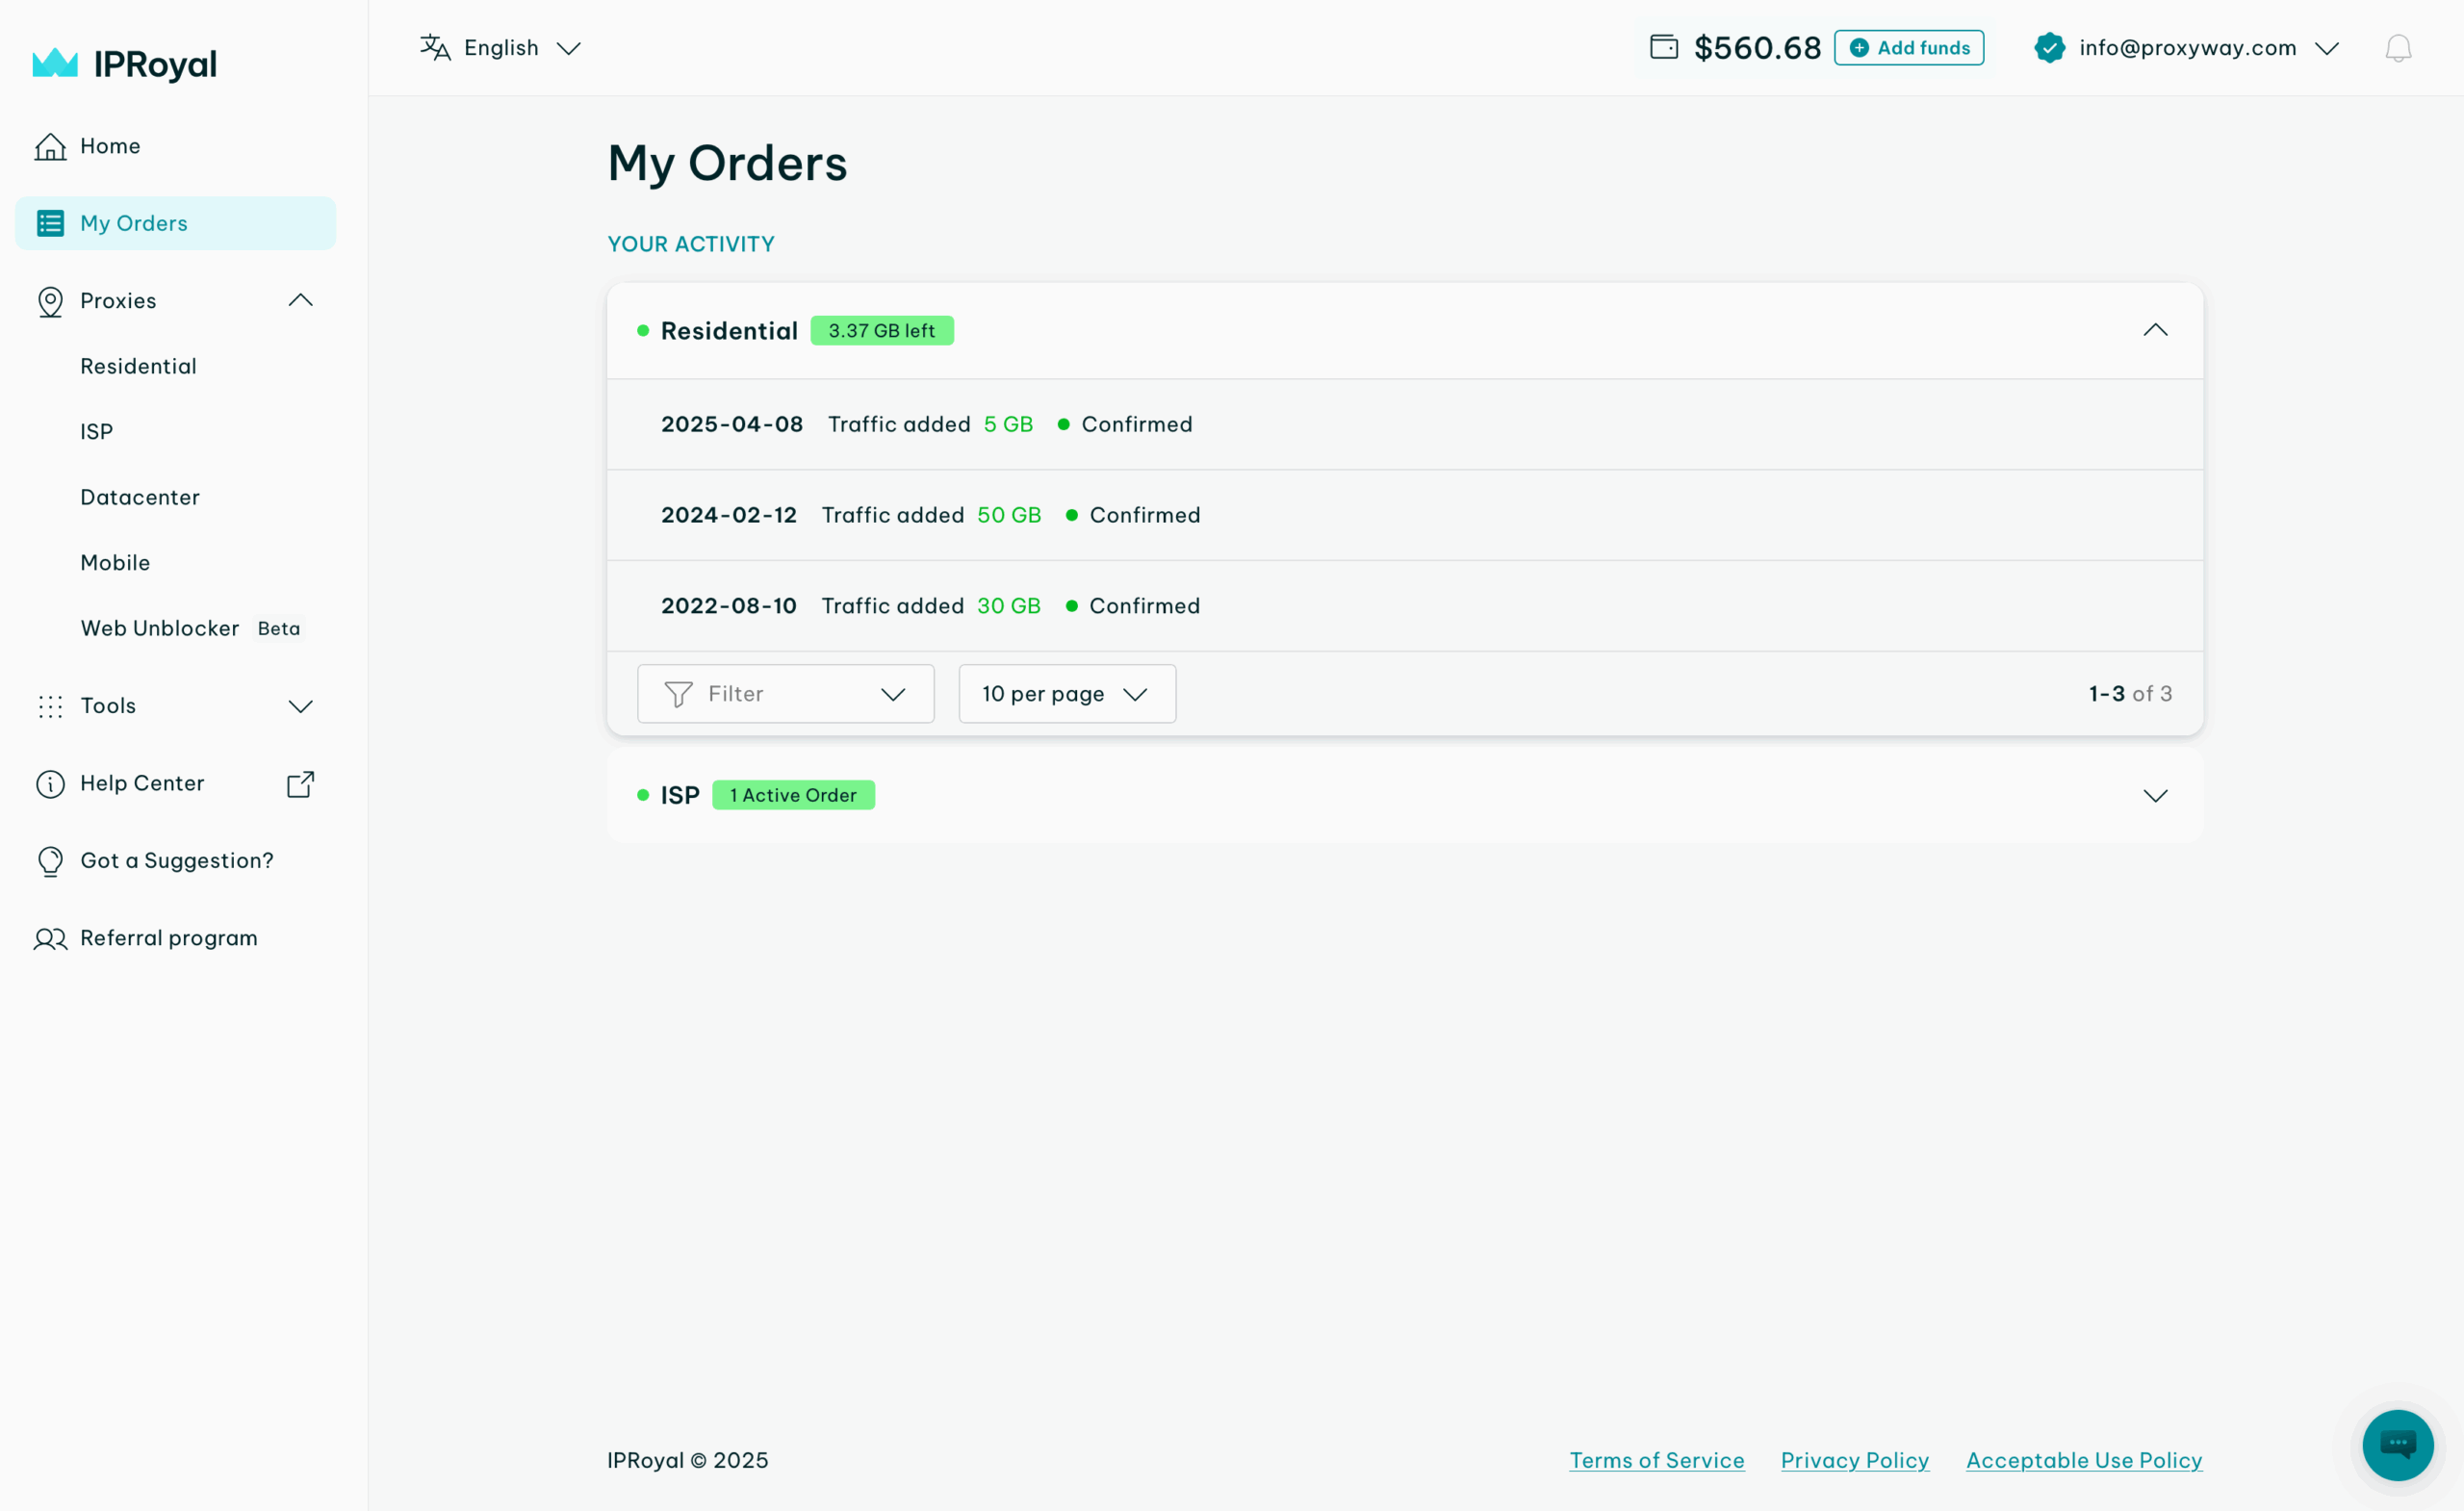Open the Terms of Service link
This screenshot has width=2464, height=1511.
1656,1460
